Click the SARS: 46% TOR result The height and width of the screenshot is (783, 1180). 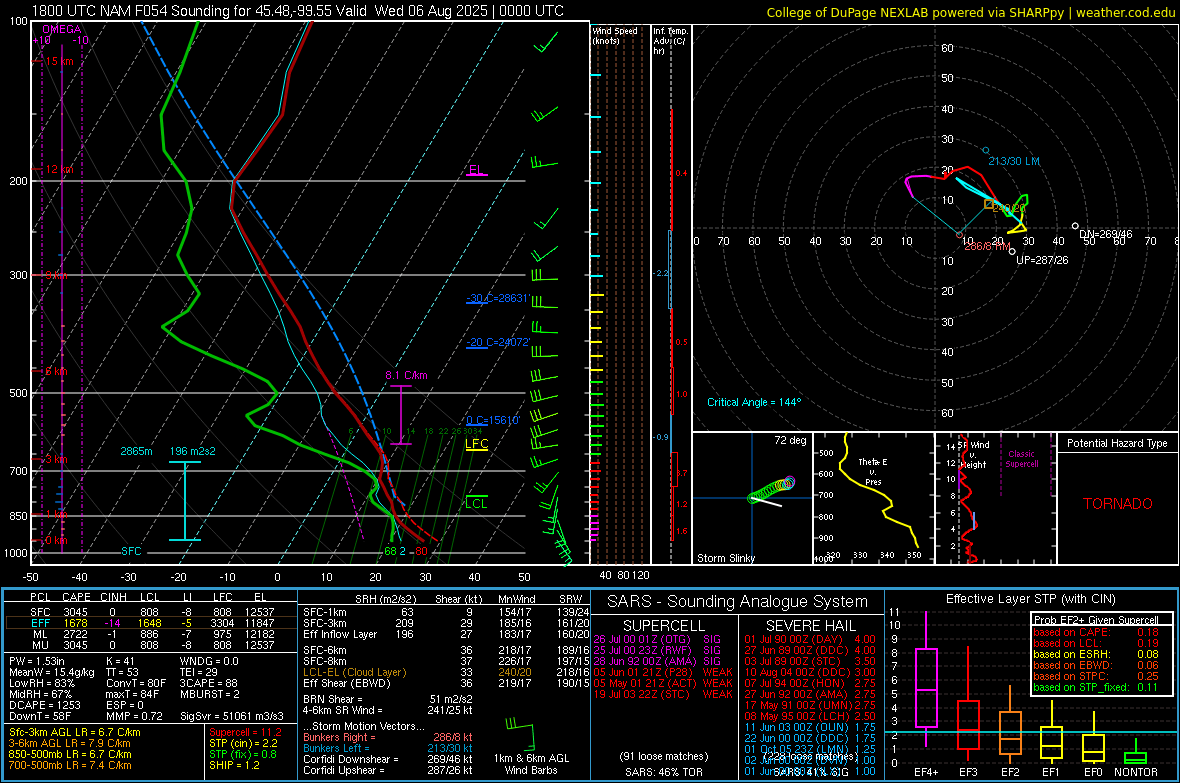point(663,772)
